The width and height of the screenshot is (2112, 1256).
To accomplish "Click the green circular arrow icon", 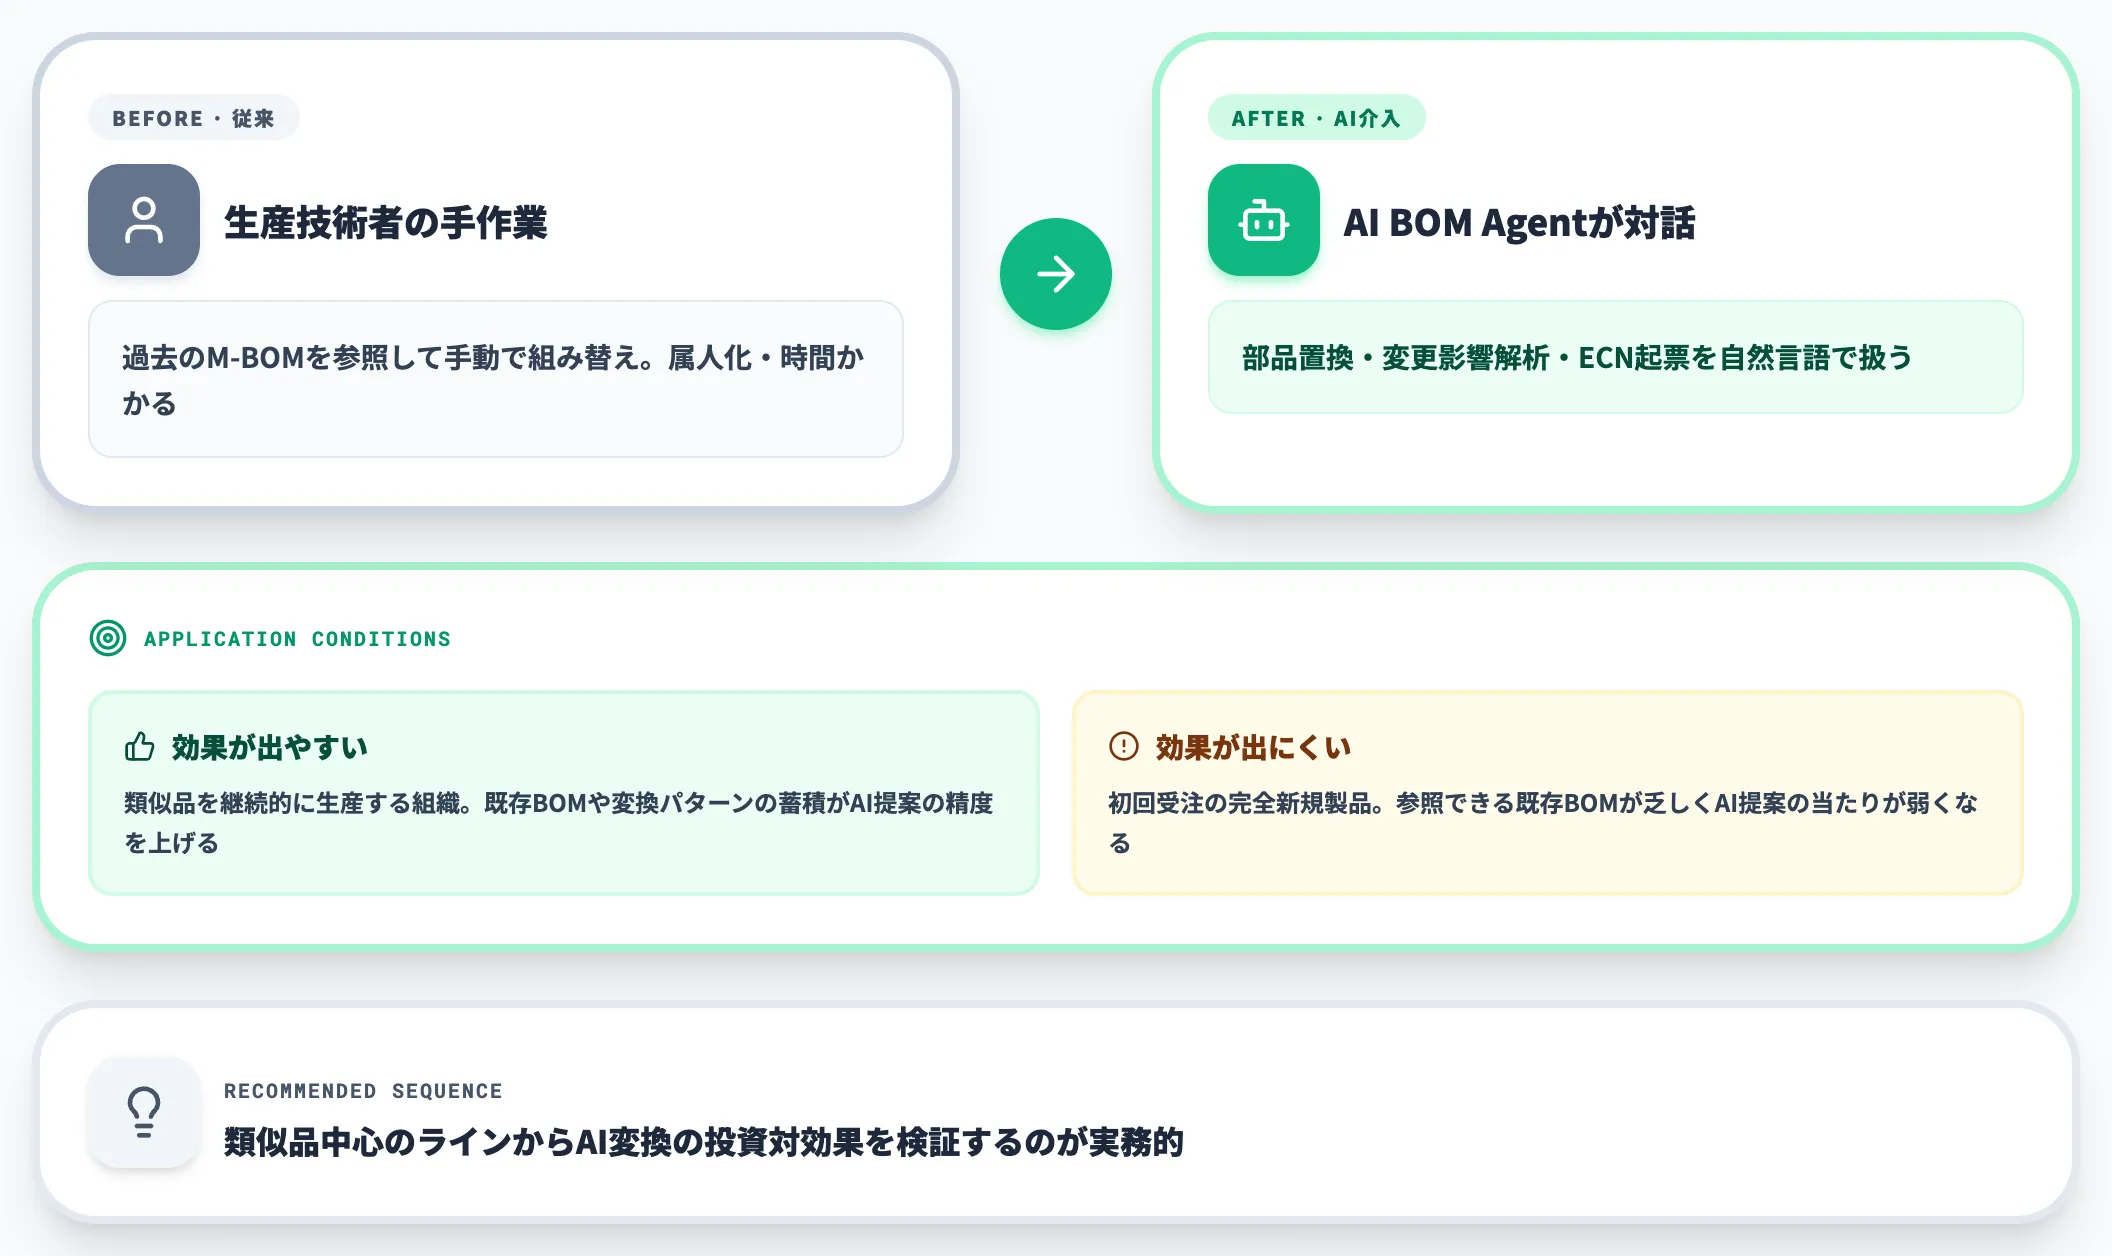I will [1056, 274].
